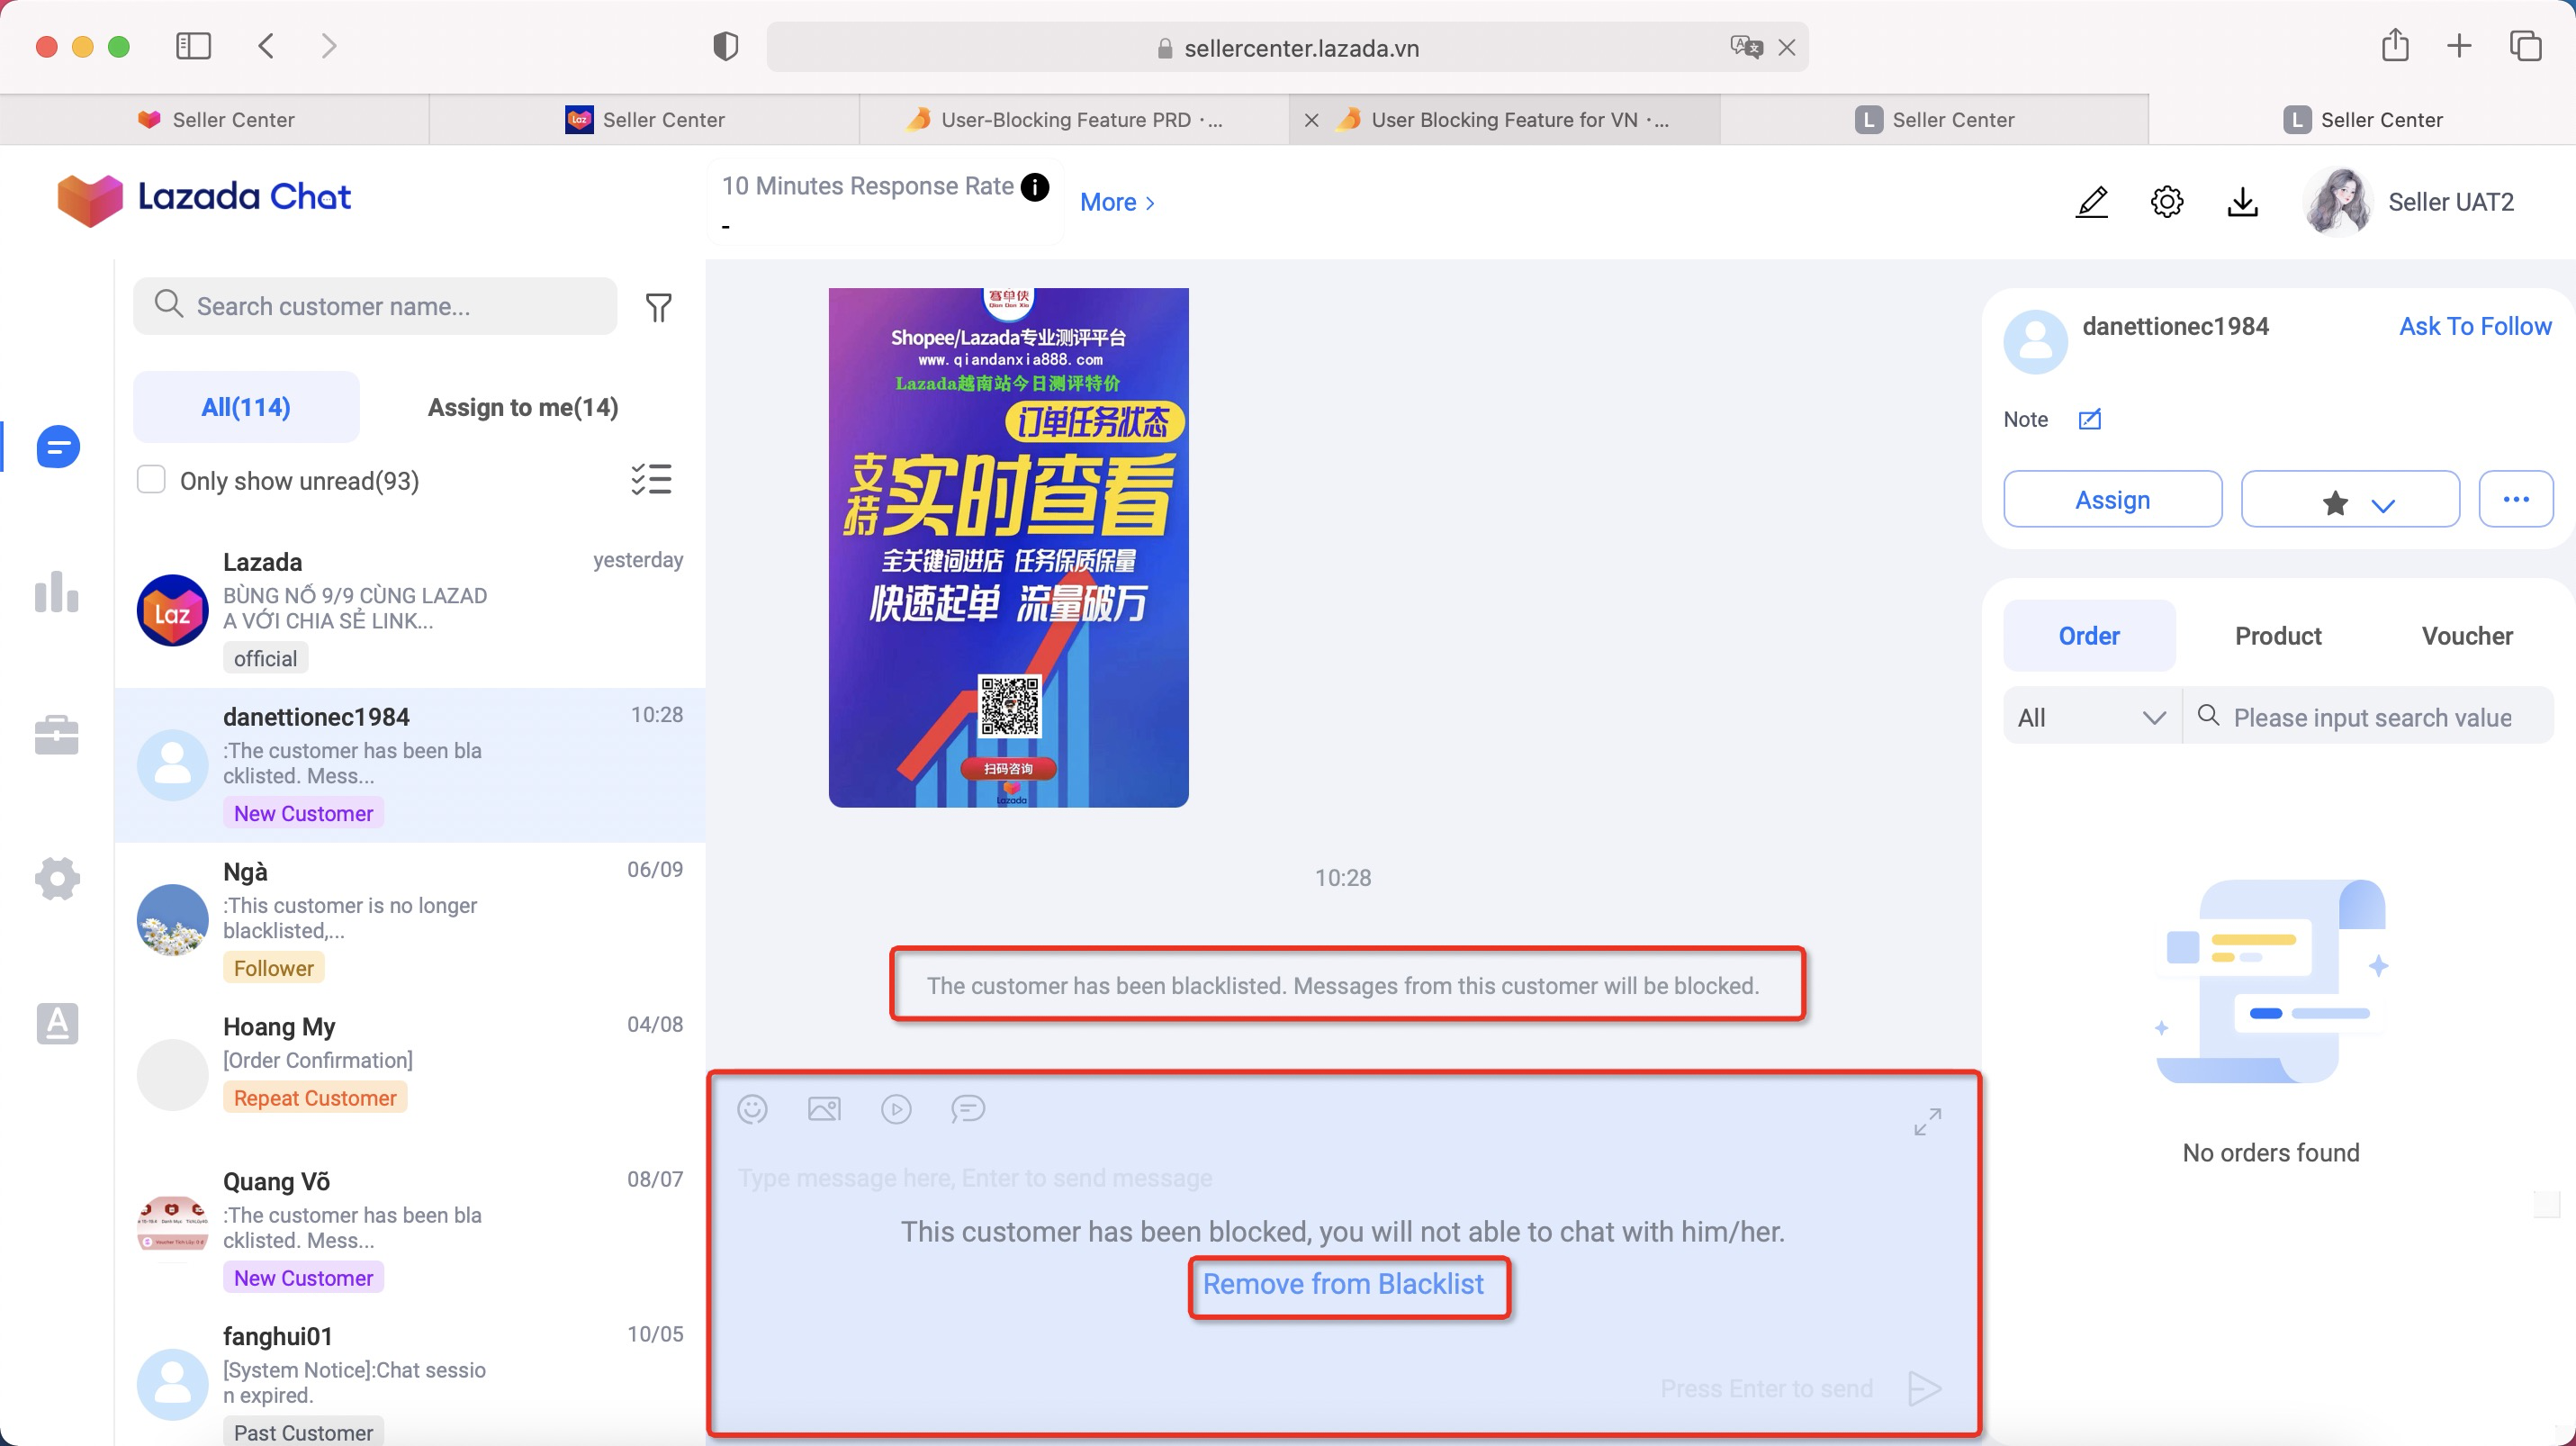The image size is (2576, 1446).
Task: Click Ask To Follow link
Action: (2475, 326)
